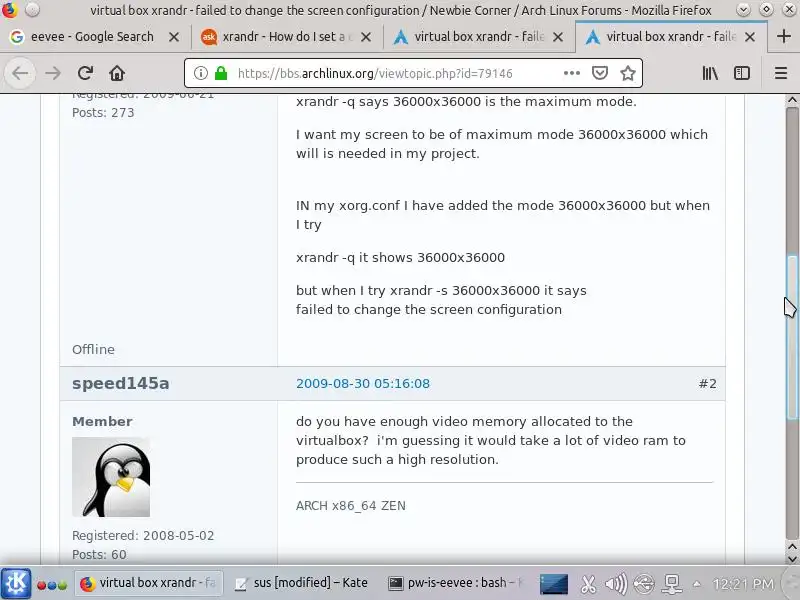Click the penguin avatar of speed145a
800x600 pixels.
point(111,477)
